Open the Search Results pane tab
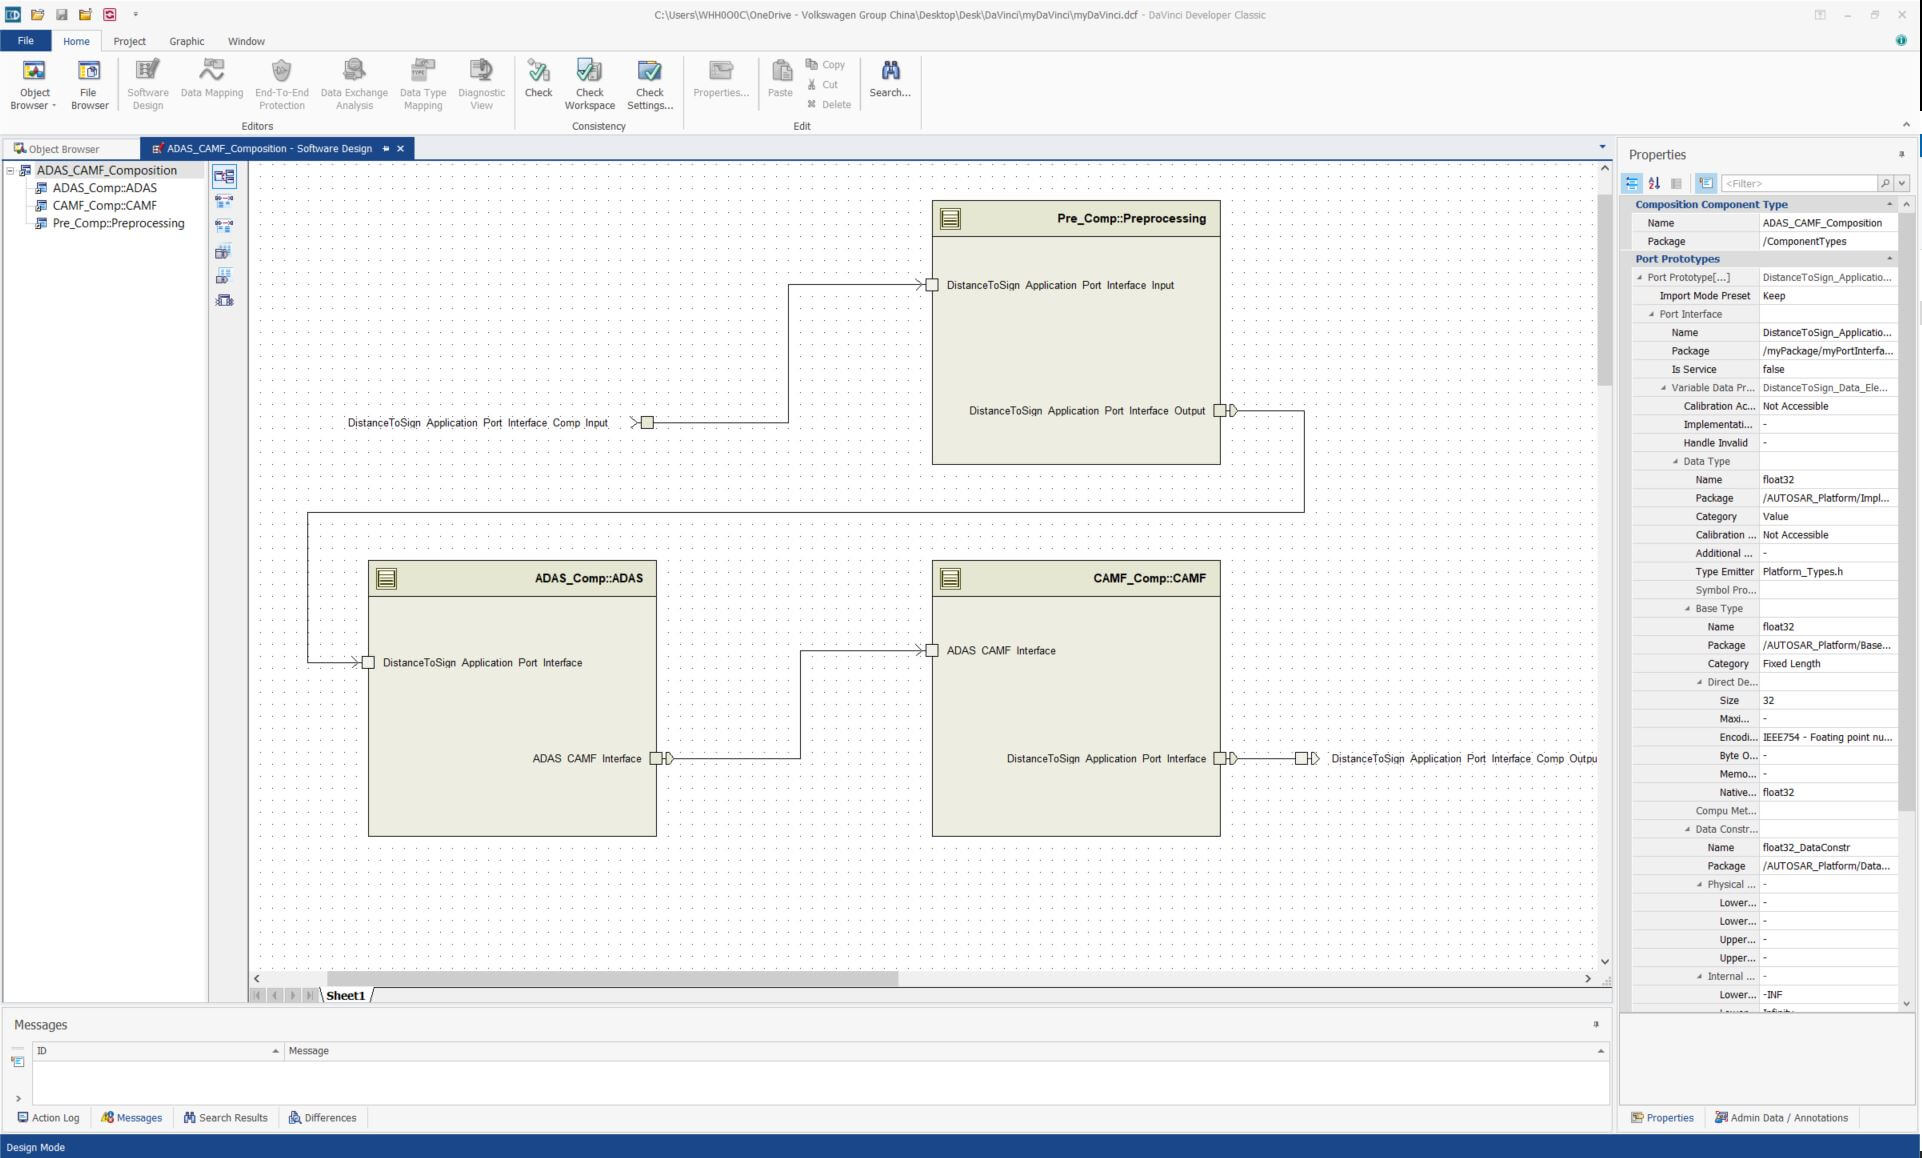 pyautogui.click(x=226, y=1118)
